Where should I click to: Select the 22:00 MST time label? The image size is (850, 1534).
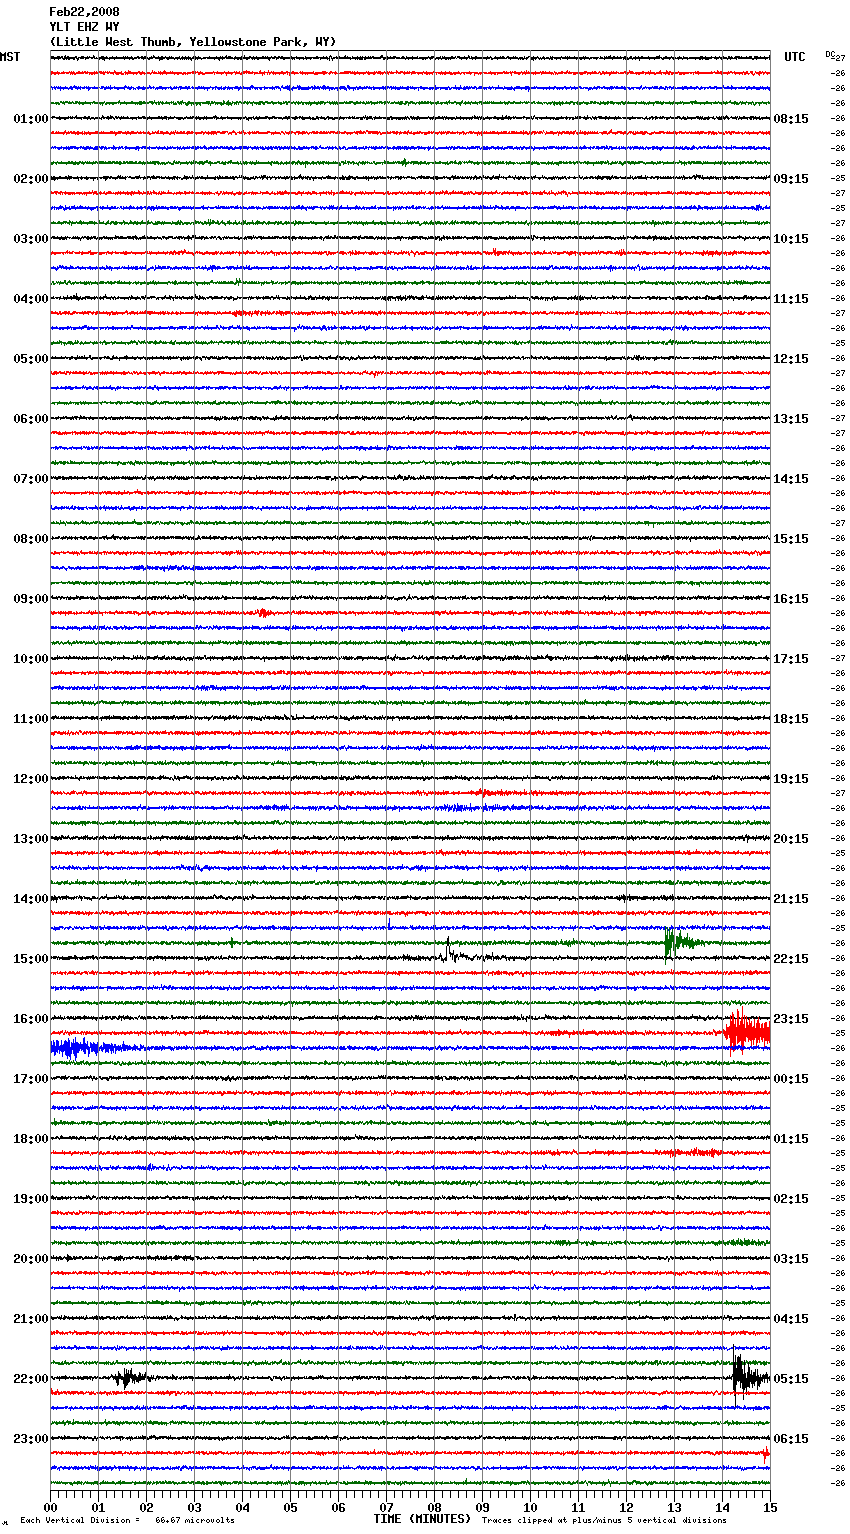(x=31, y=1379)
